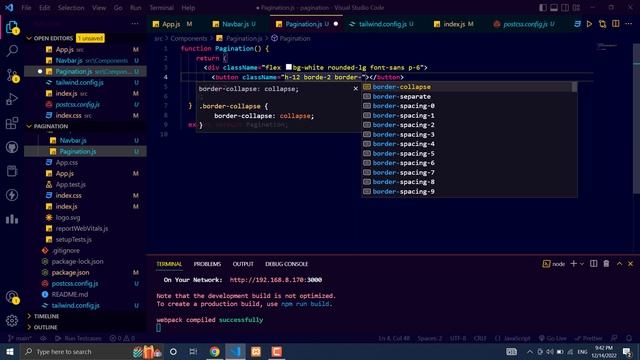Open the Edit menu

[44, 8]
